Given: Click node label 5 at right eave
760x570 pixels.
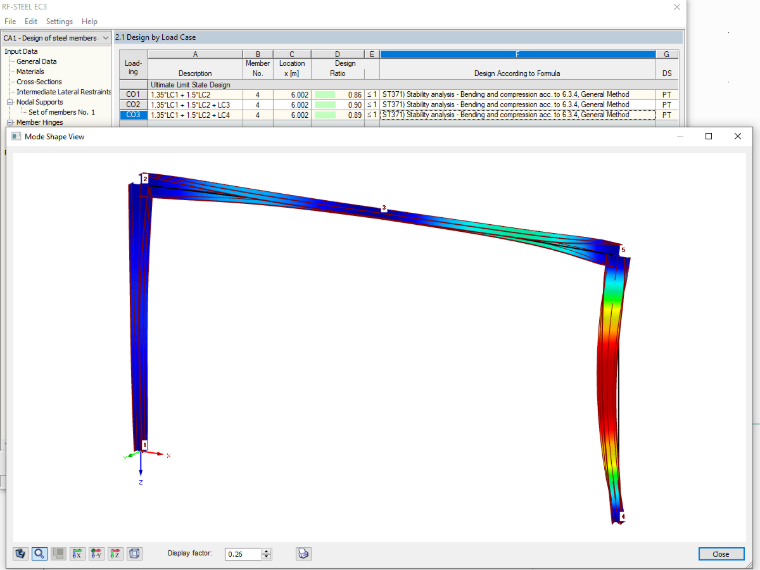Looking at the screenshot, I should 623,250.
